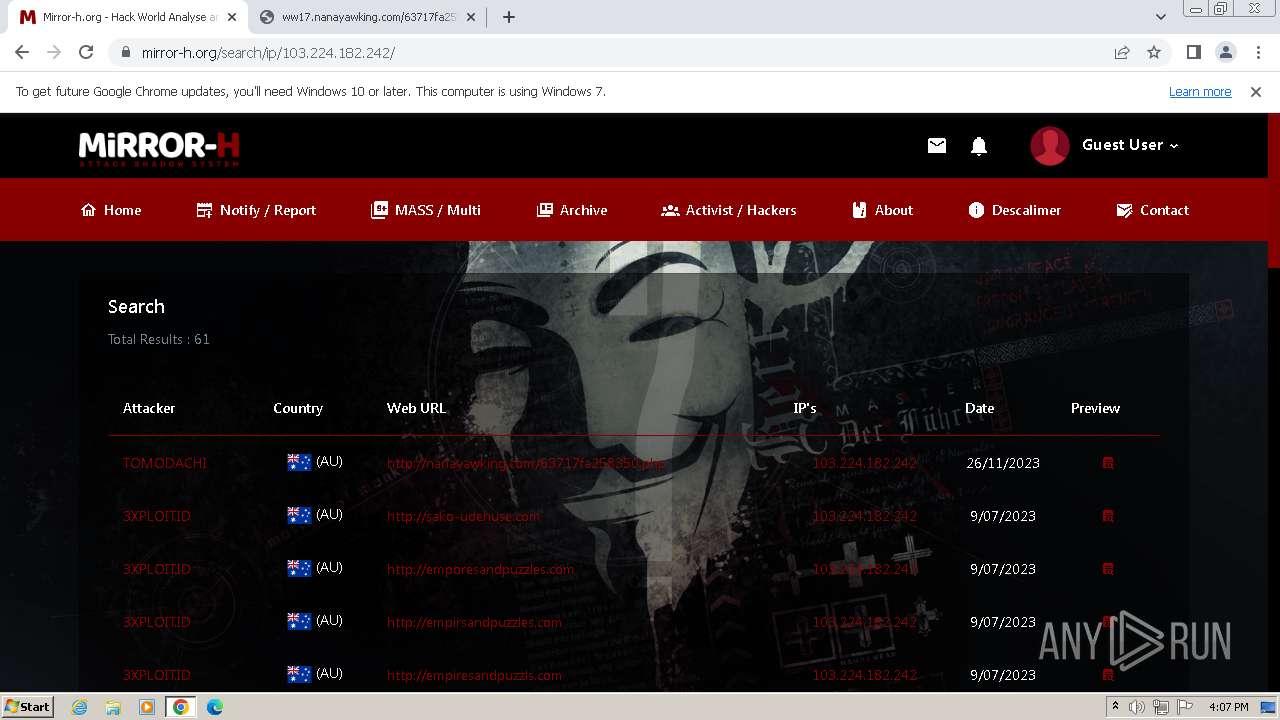The image size is (1280, 720).
Task: Open the volume speaker tray icon
Action: [1138, 707]
